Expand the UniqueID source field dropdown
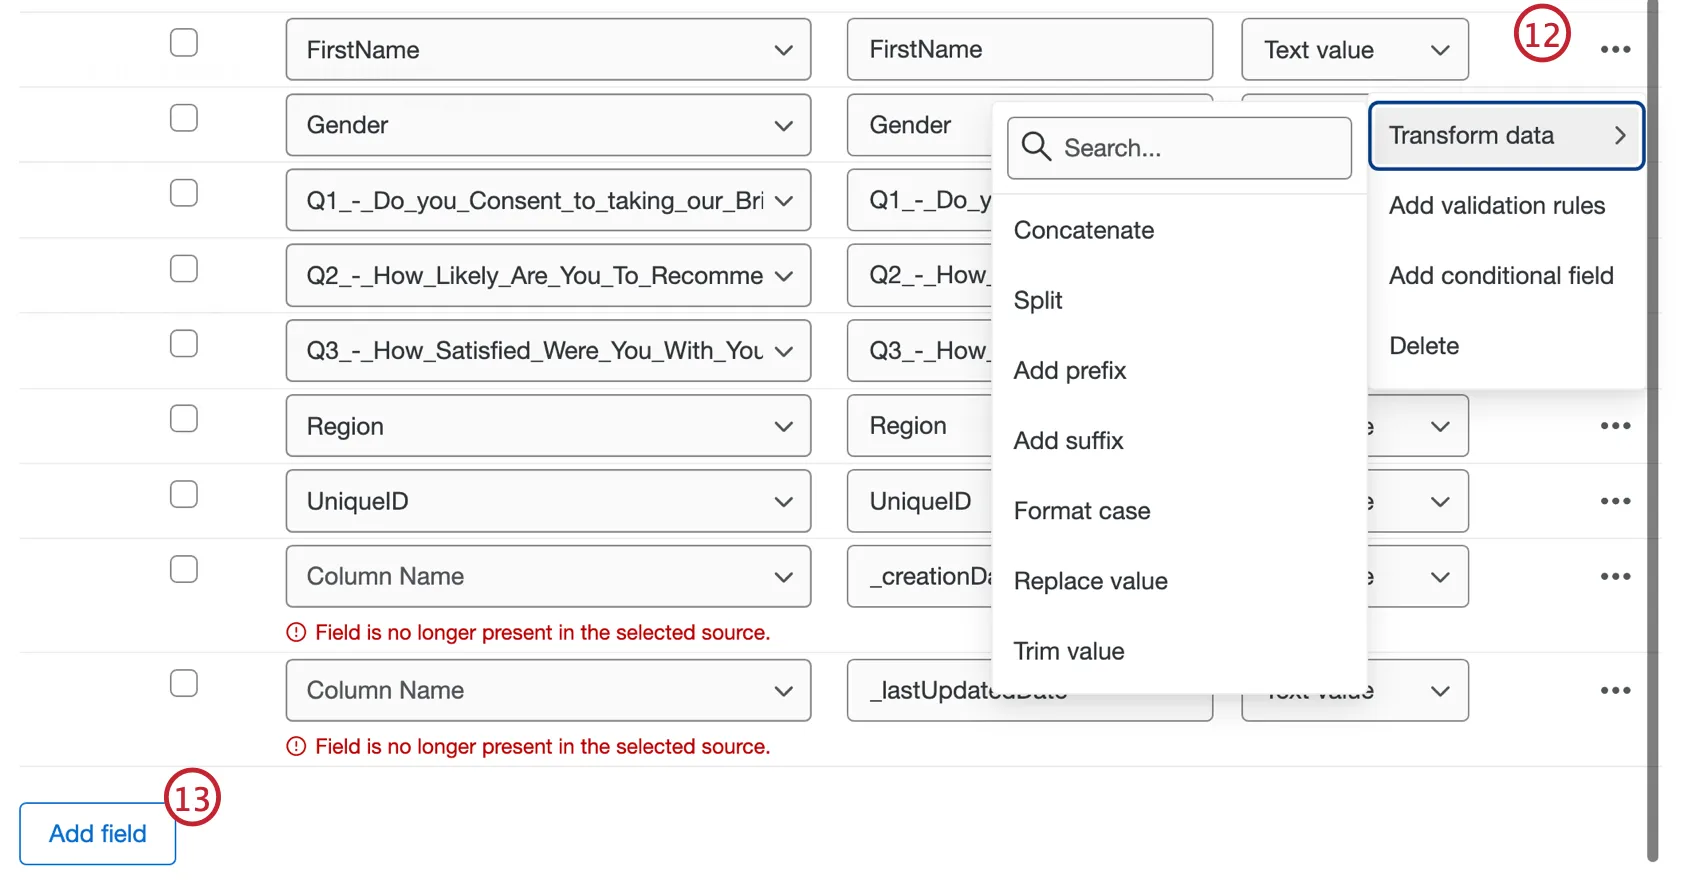Screen dimensions: 1700x884 coord(548,501)
